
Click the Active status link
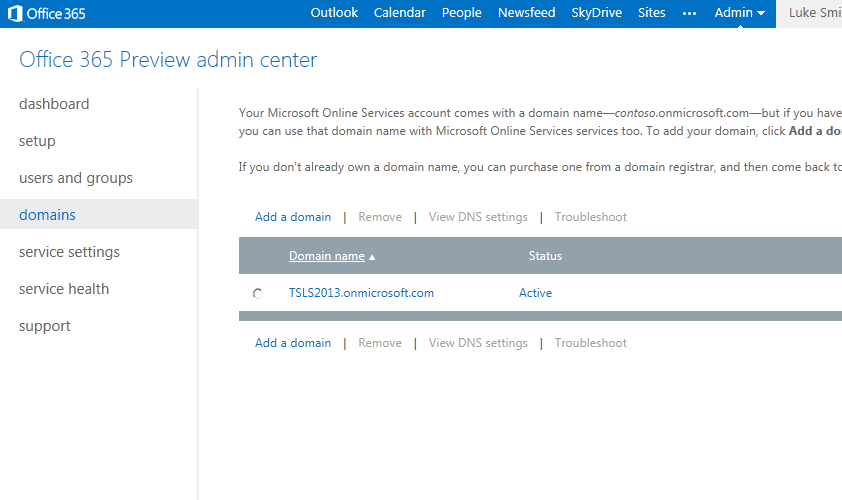(x=535, y=293)
